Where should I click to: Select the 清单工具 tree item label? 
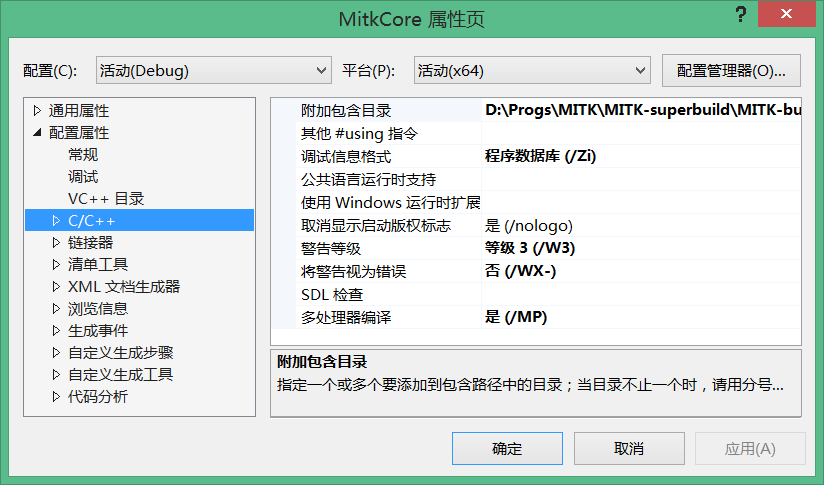[98, 265]
